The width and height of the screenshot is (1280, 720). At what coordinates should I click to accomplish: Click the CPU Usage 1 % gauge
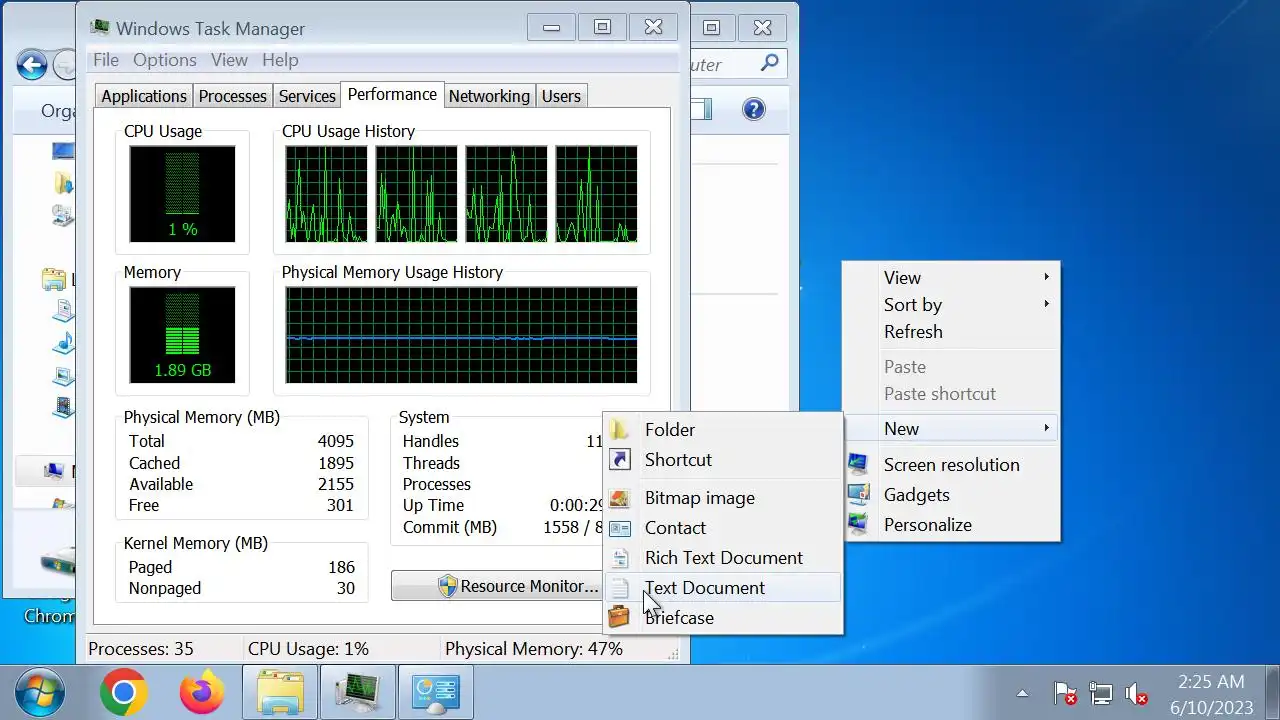(x=182, y=194)
